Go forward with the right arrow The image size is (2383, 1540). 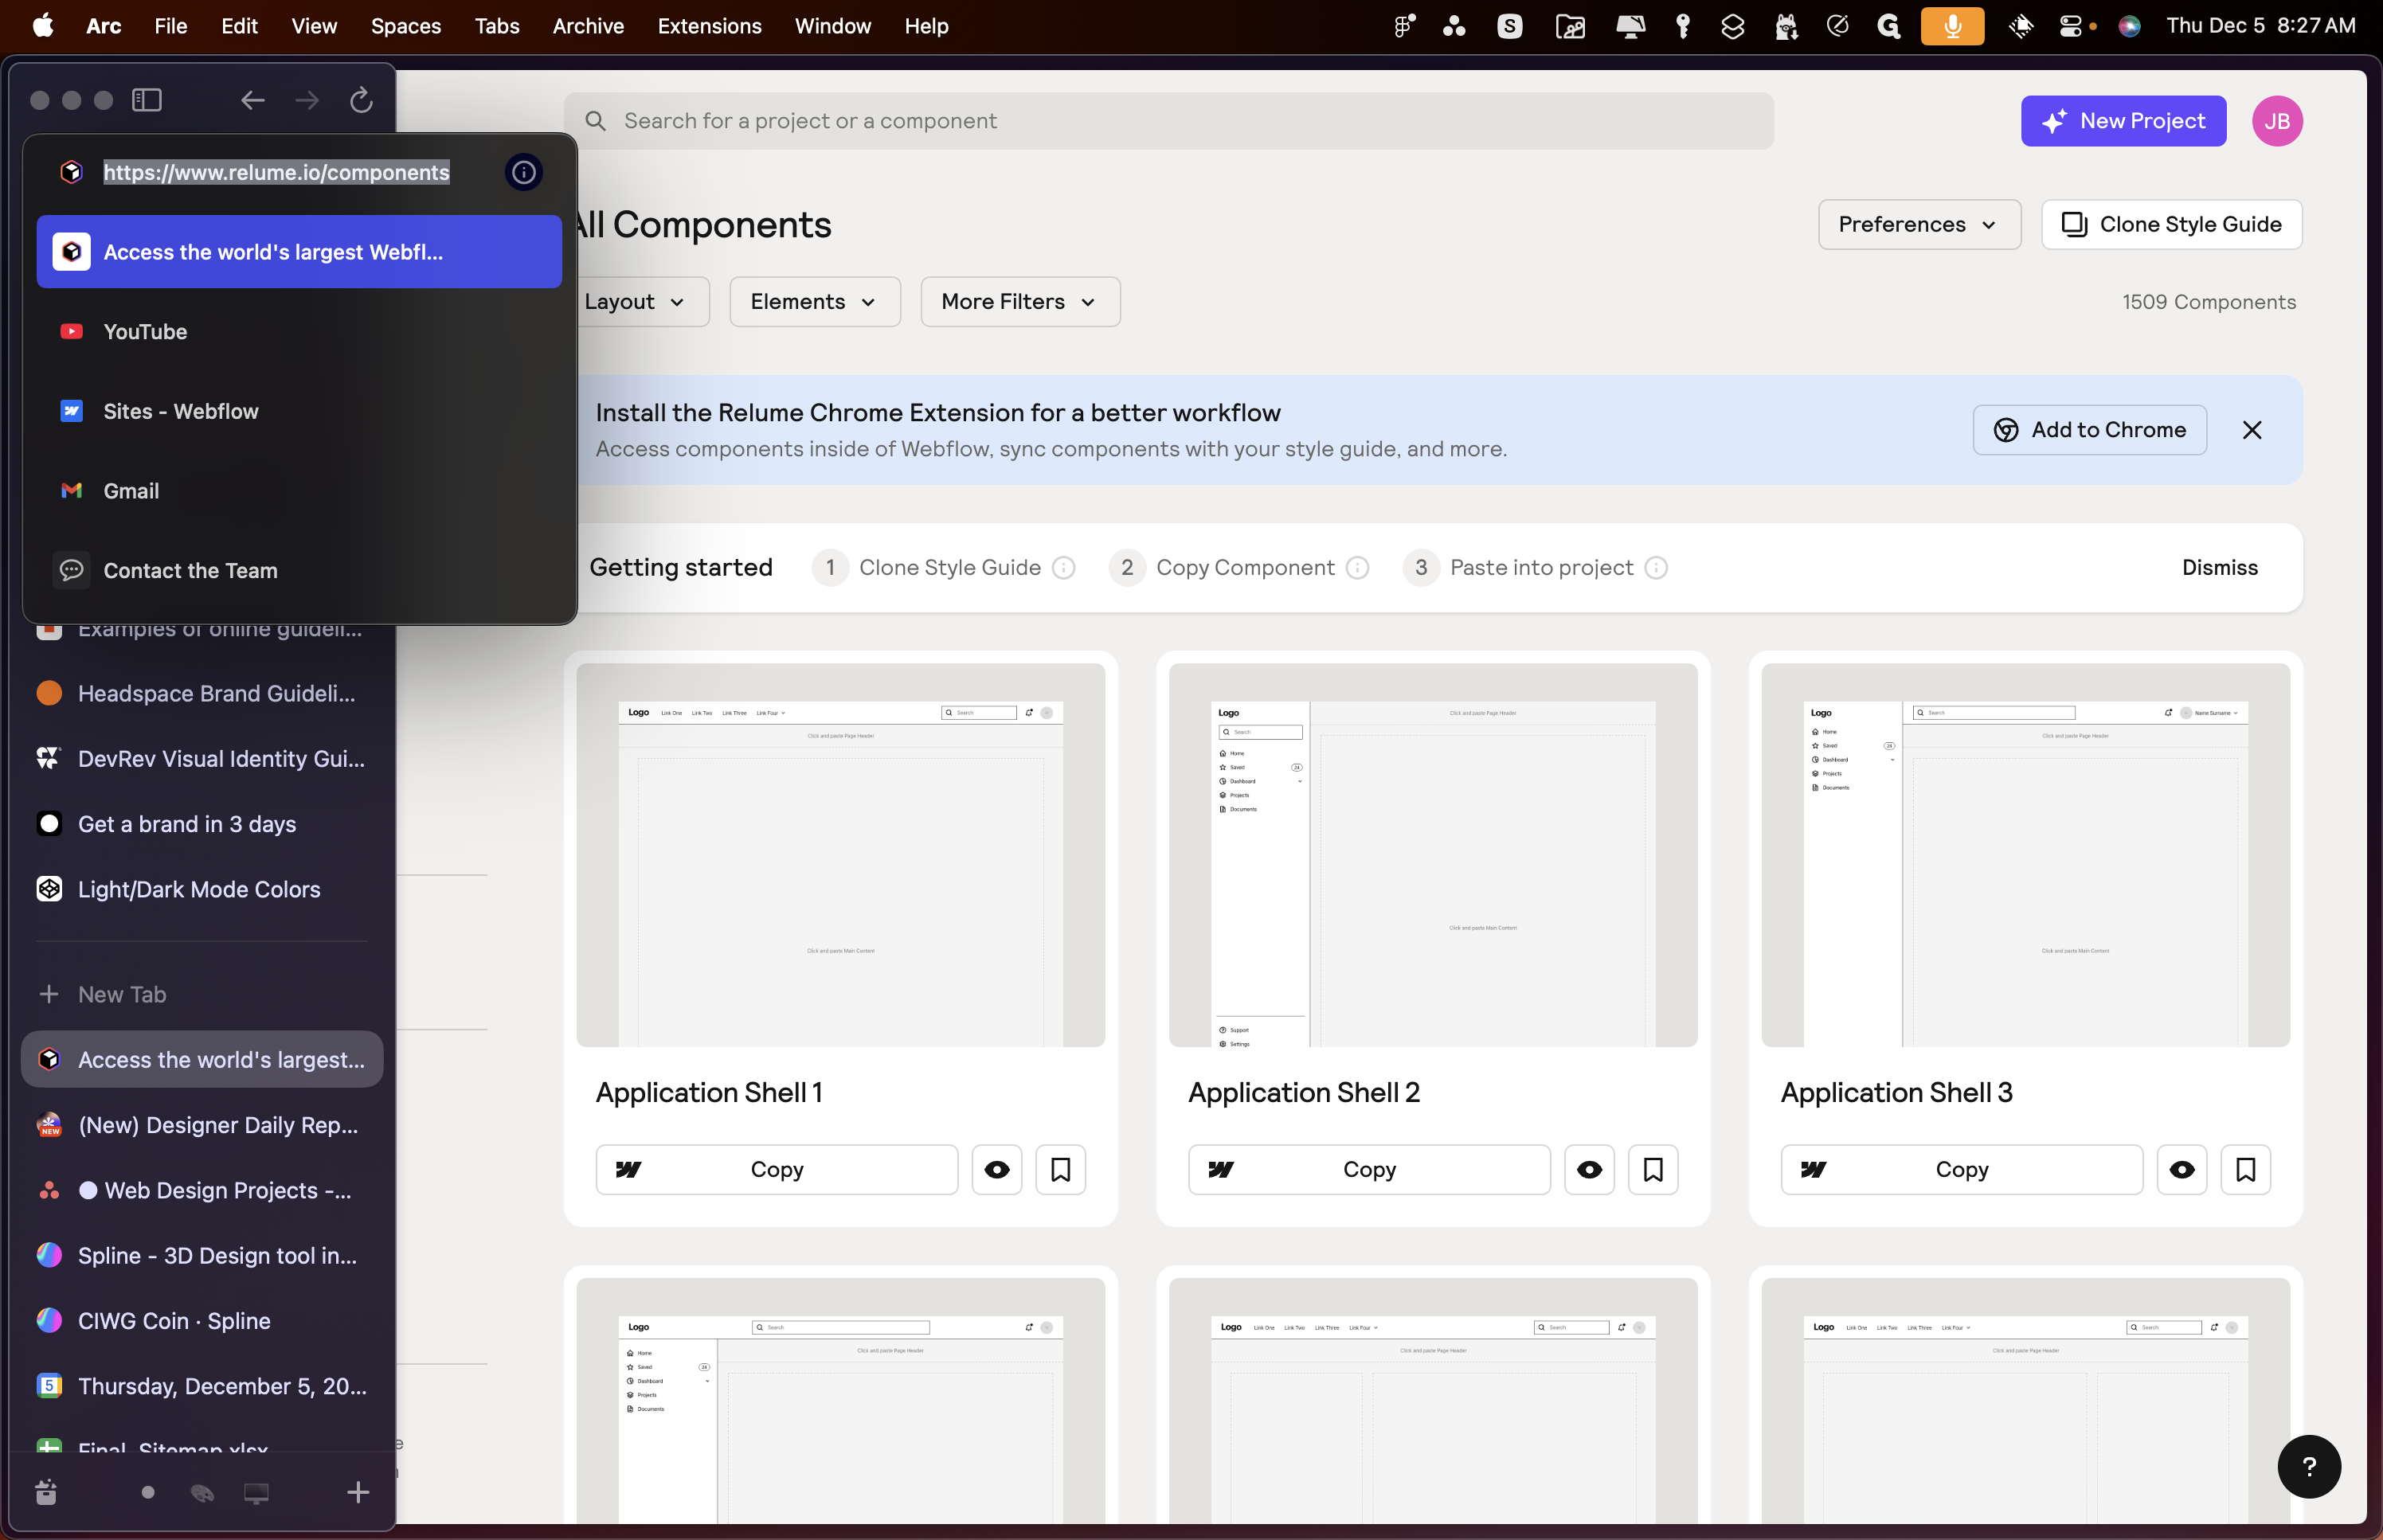307,100
